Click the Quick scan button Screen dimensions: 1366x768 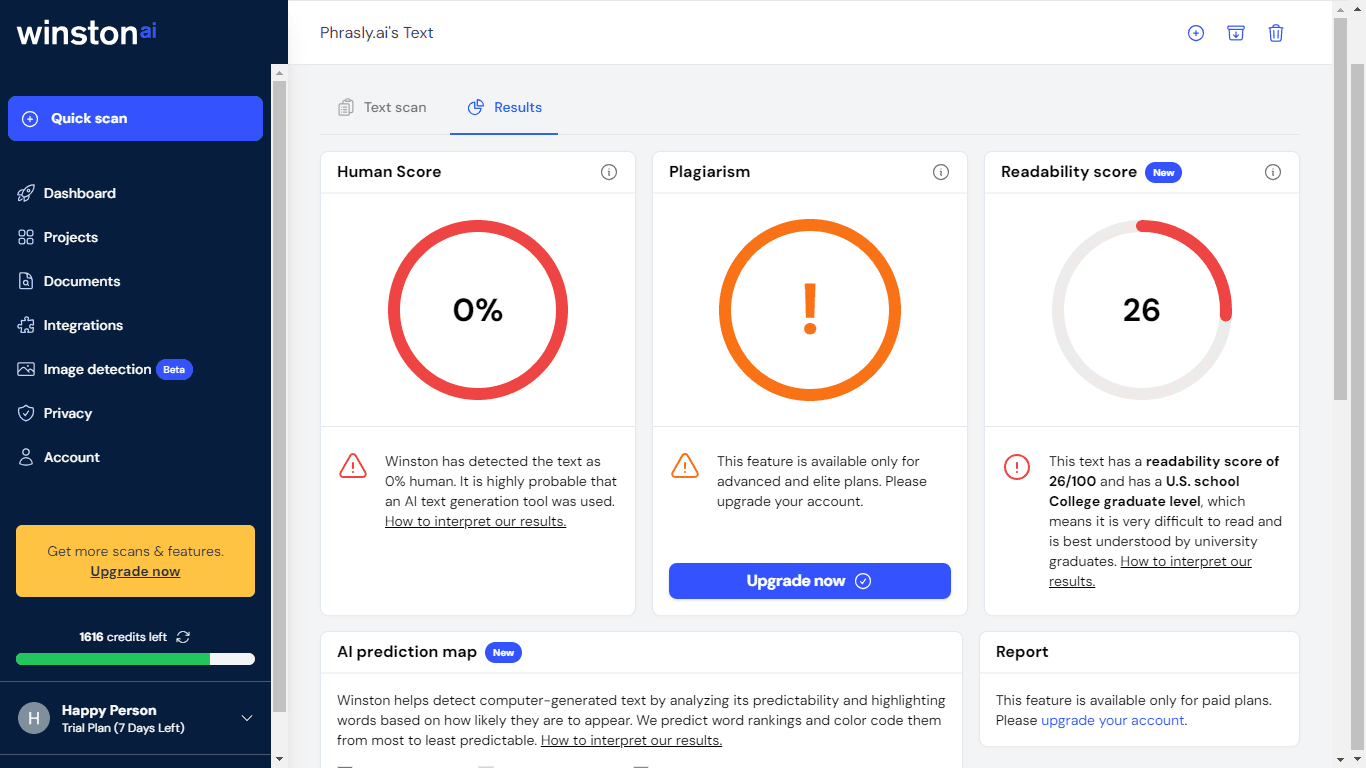point(135,118)
